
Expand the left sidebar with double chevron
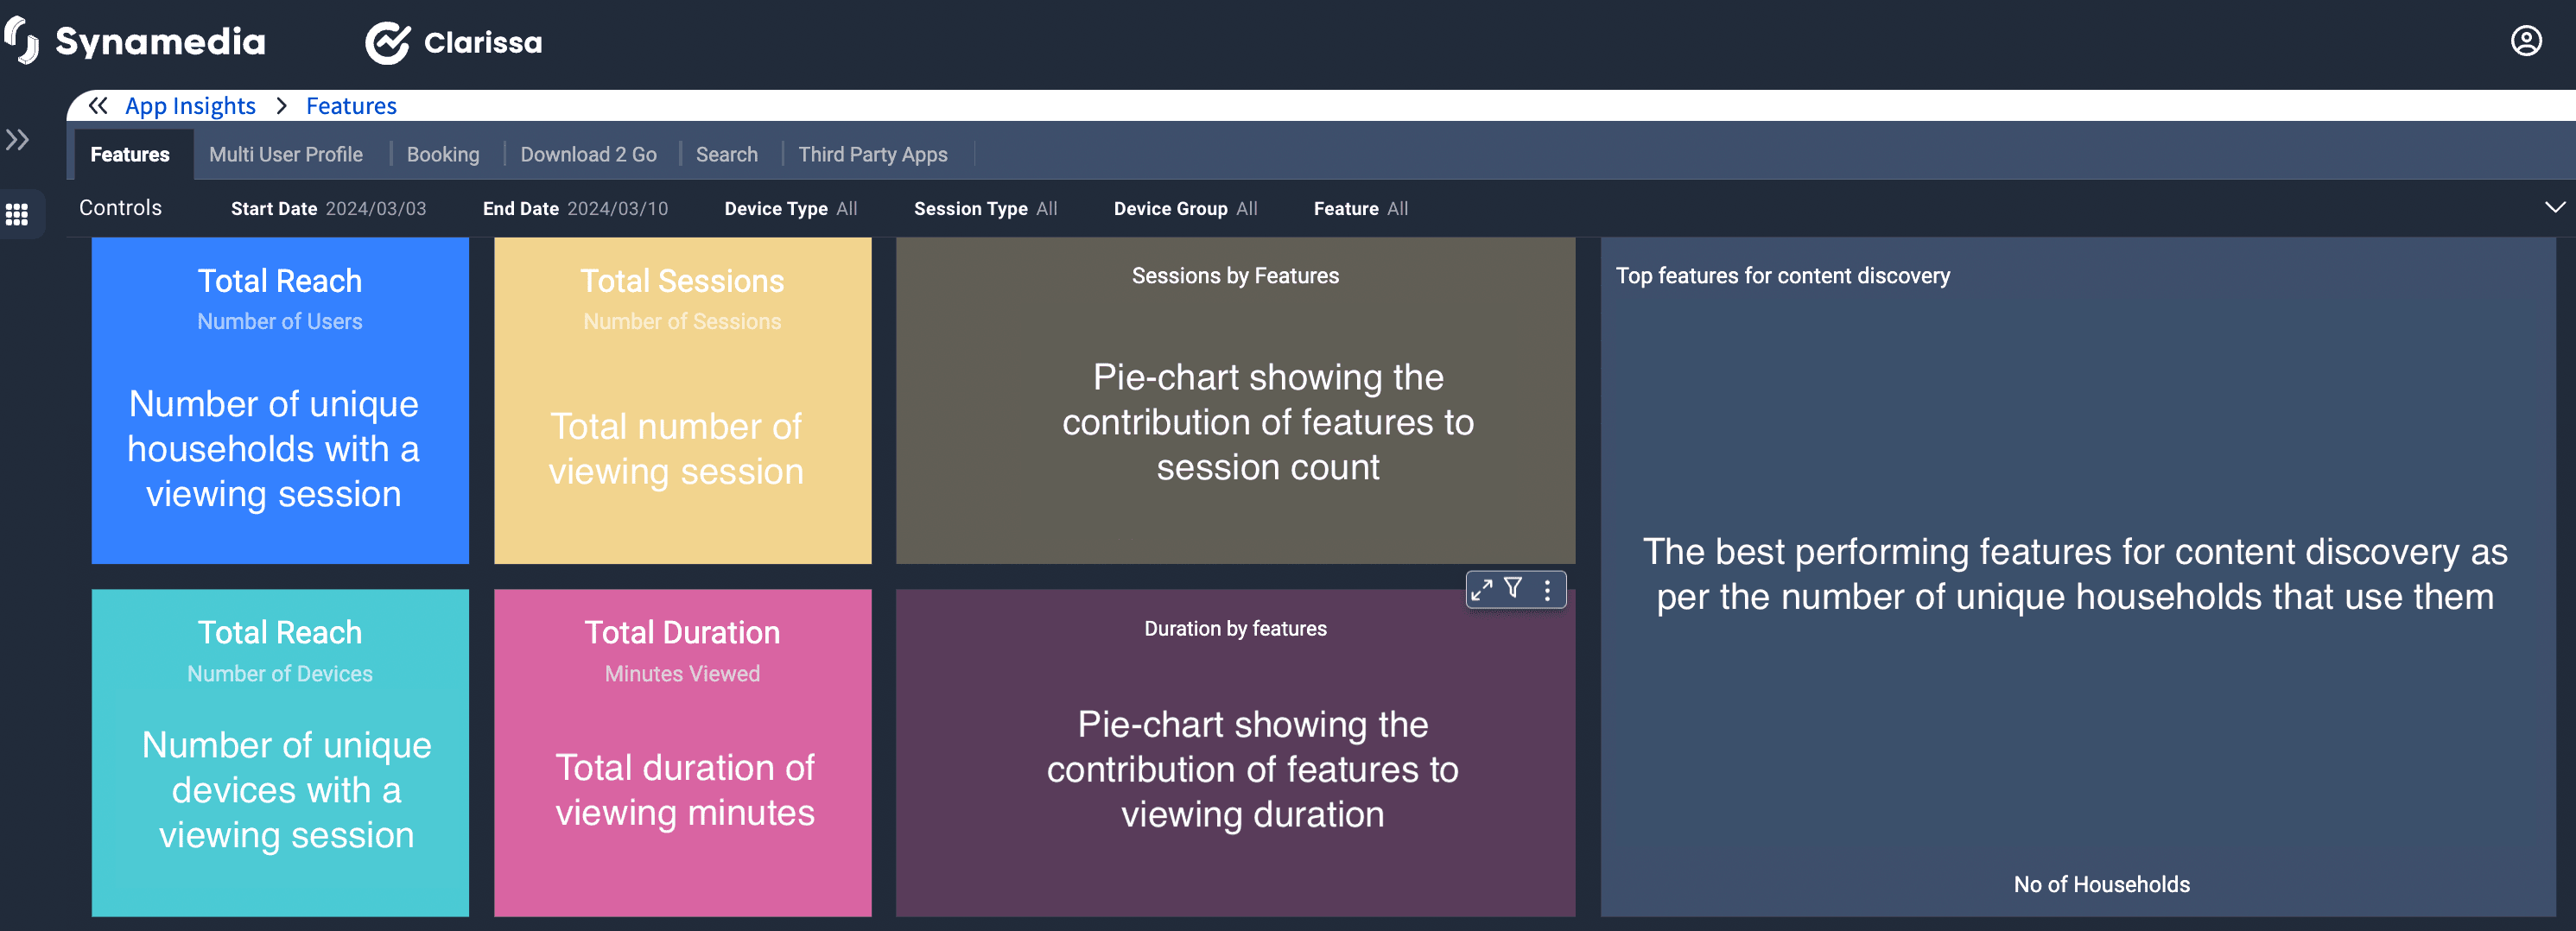coord(17,140)
